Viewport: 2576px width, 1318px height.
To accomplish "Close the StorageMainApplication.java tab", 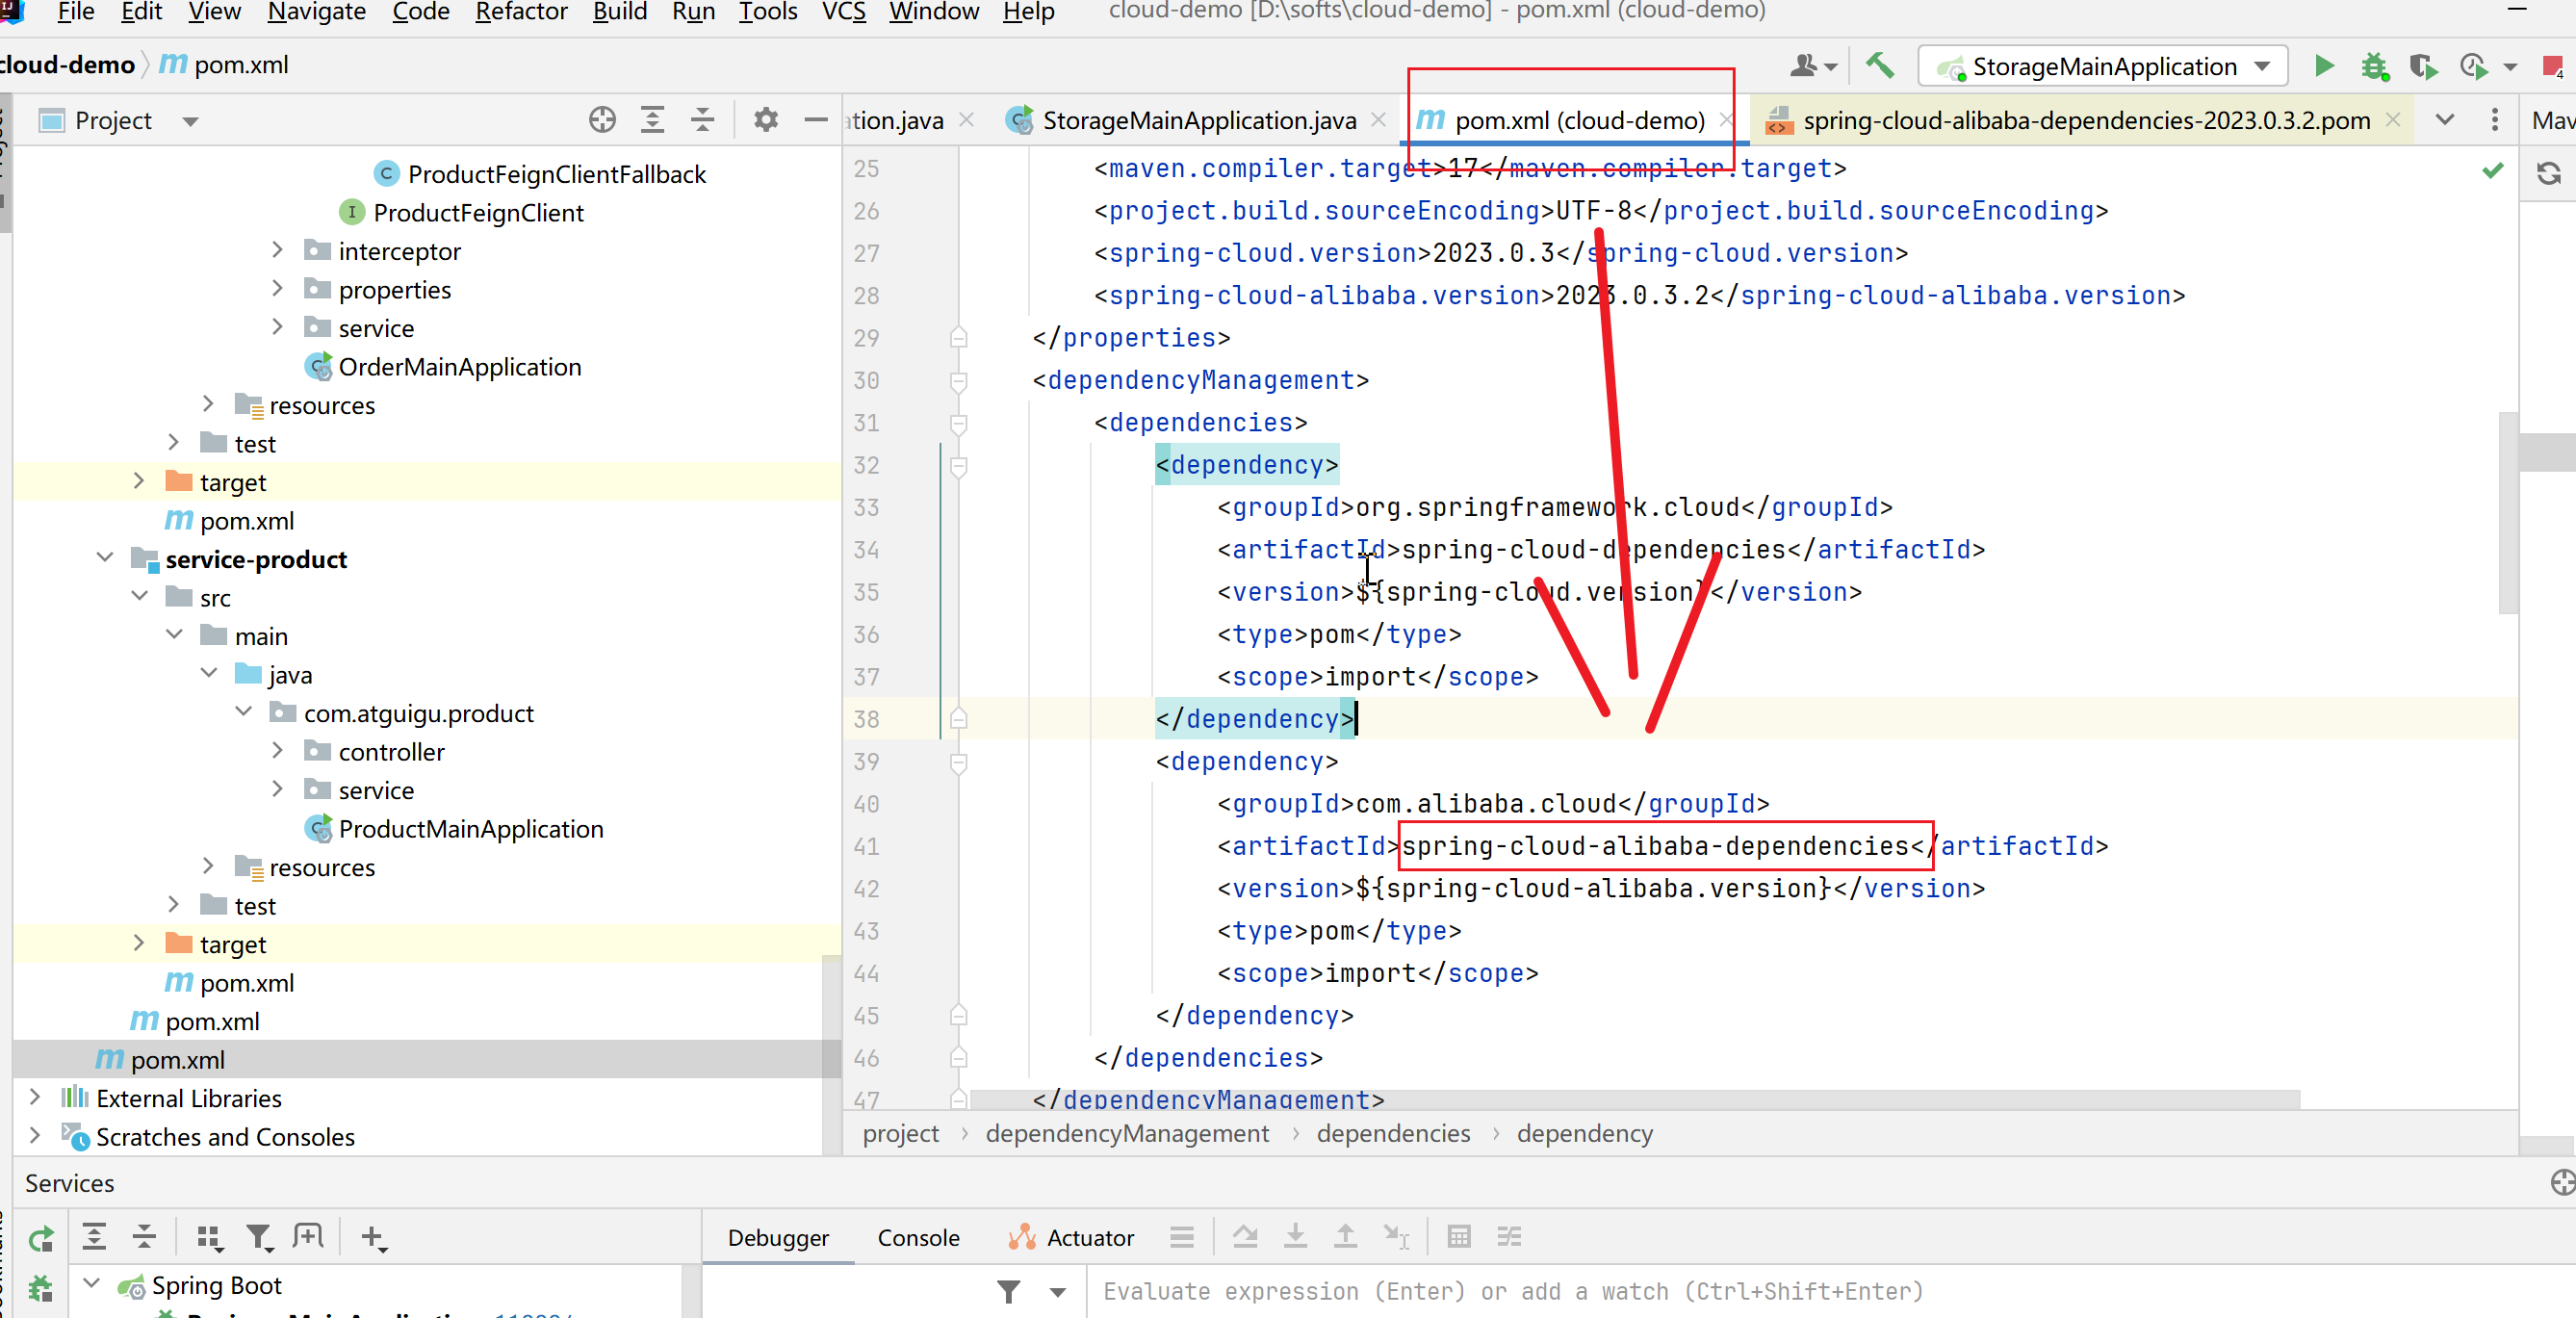I will 1378,120.
